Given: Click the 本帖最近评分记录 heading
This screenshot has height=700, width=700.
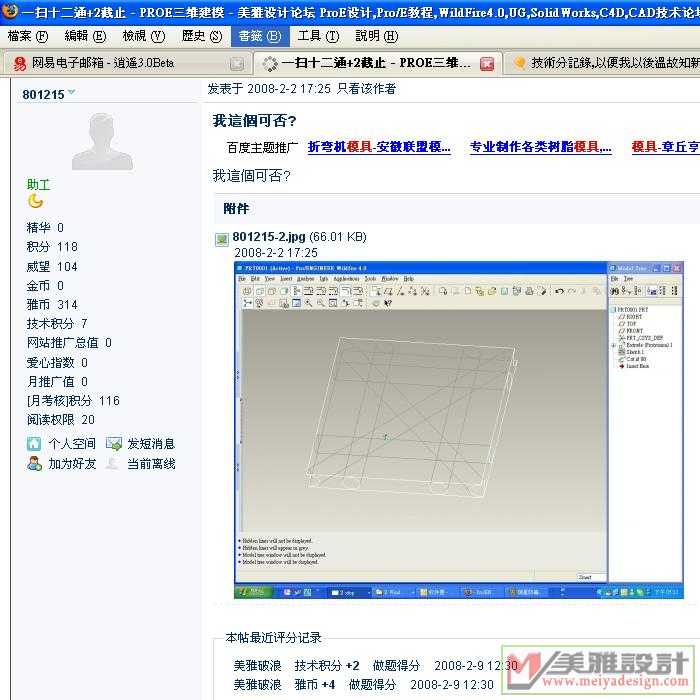Looking at the screenshot, I should tap(273, 638).
